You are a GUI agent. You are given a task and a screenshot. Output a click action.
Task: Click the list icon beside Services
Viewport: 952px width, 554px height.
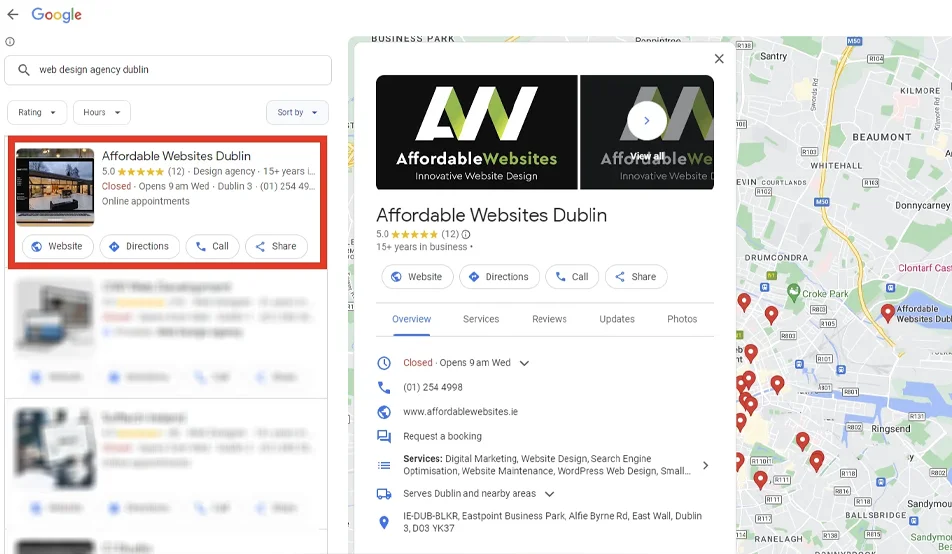[384, 465]
